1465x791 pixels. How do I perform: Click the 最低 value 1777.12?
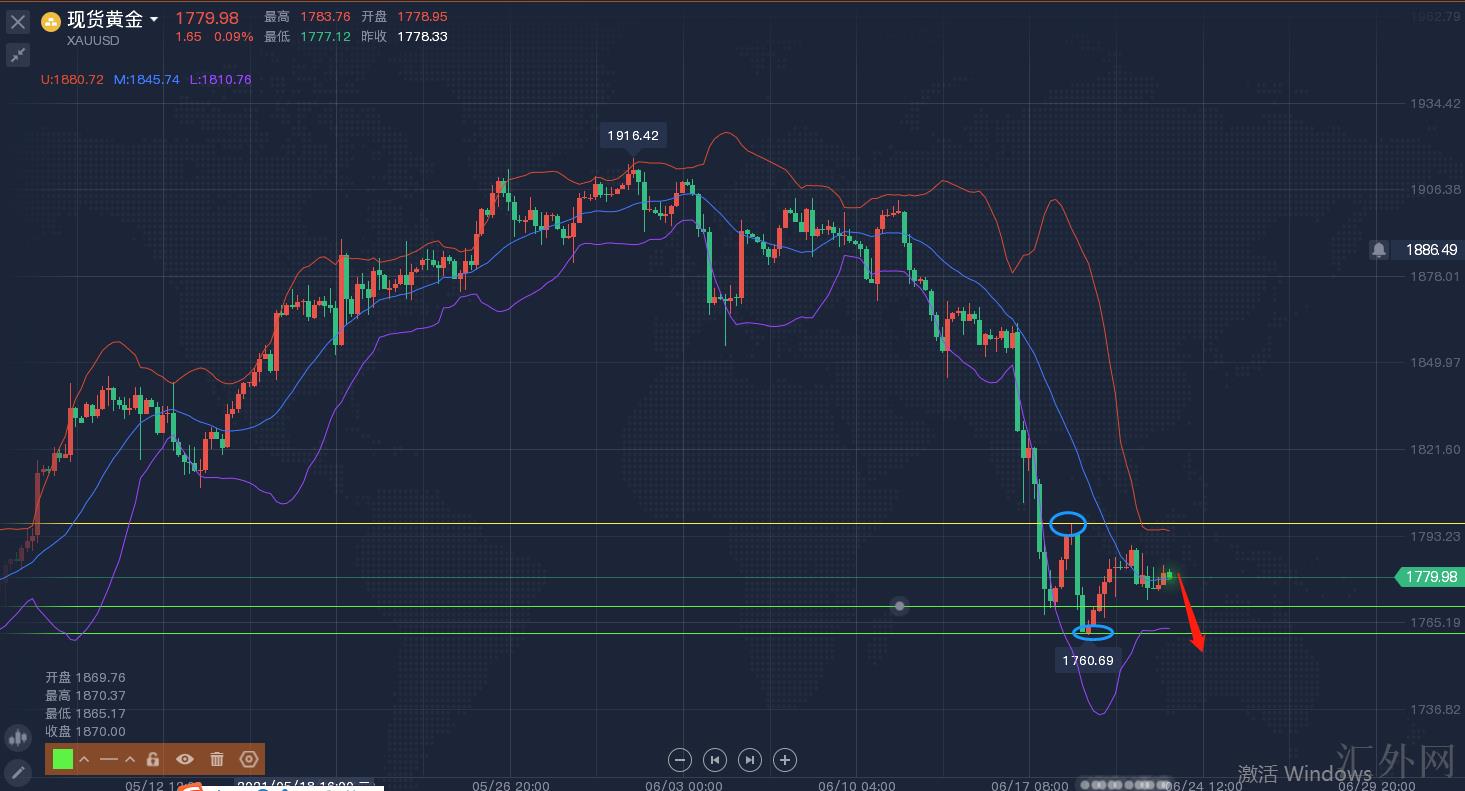pyautogui.click(x=325, y=37)
